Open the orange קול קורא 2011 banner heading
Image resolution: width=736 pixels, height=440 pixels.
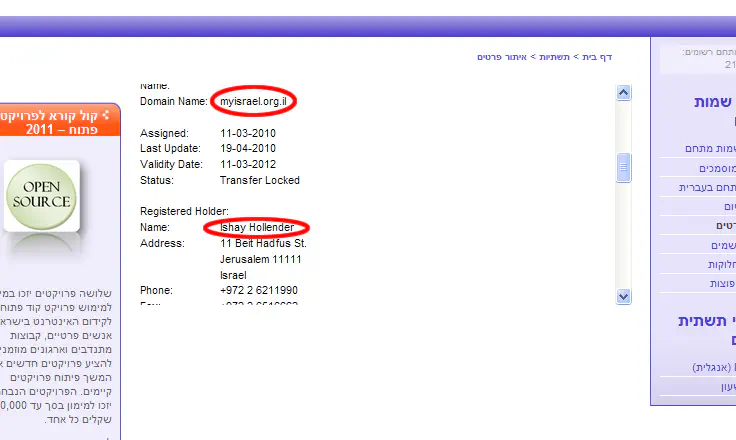(60, 121)
